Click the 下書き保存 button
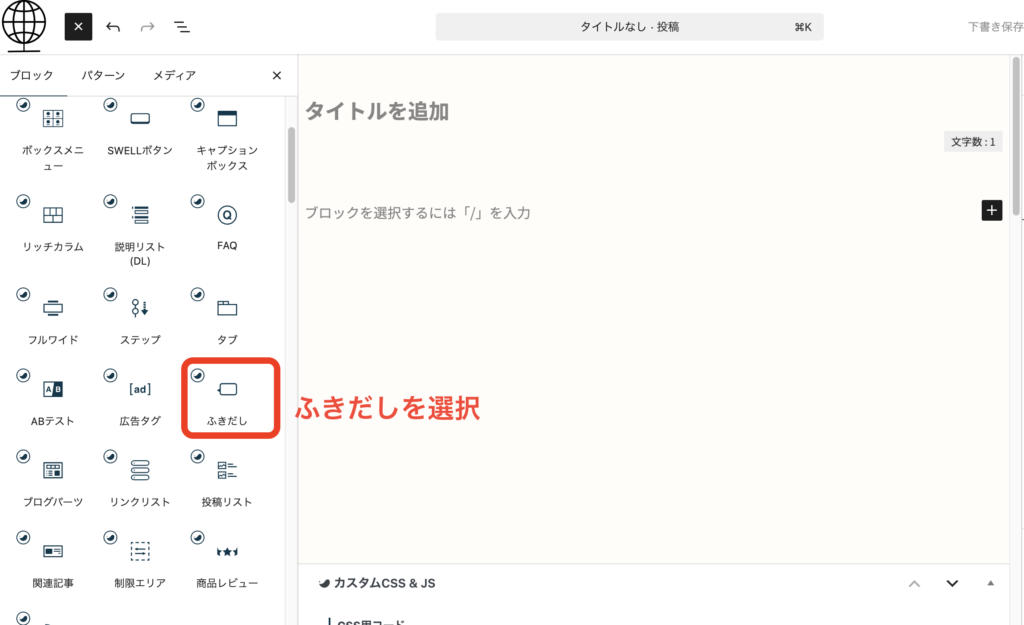The width and height of the screenshot is (1024, 625). pyautogui.click(x=994, y=27)
